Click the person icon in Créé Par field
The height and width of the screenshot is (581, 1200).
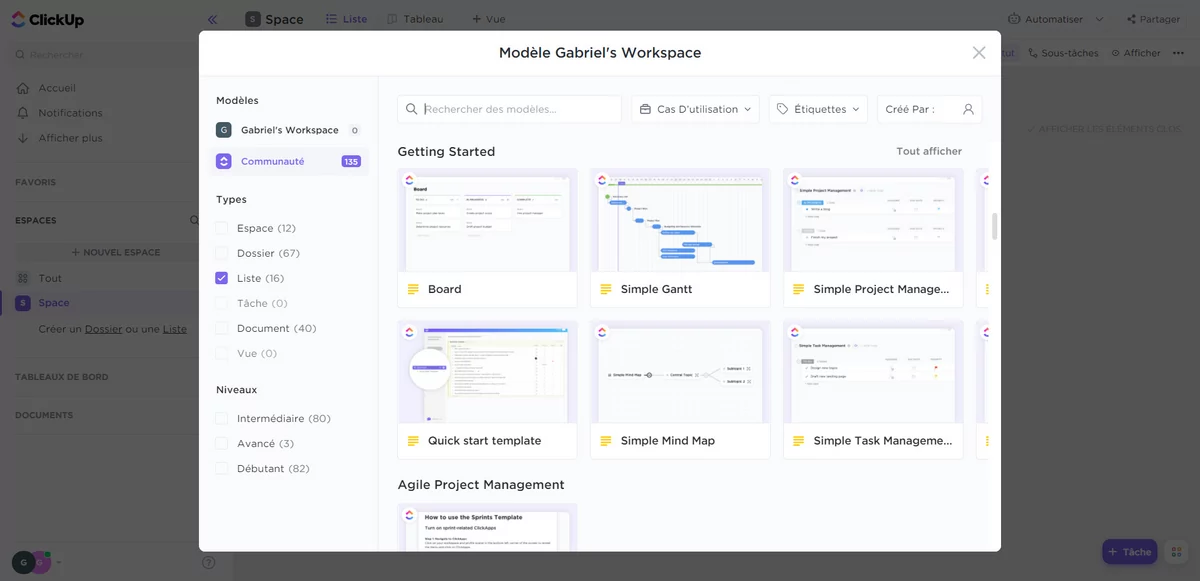pos(968,109)
